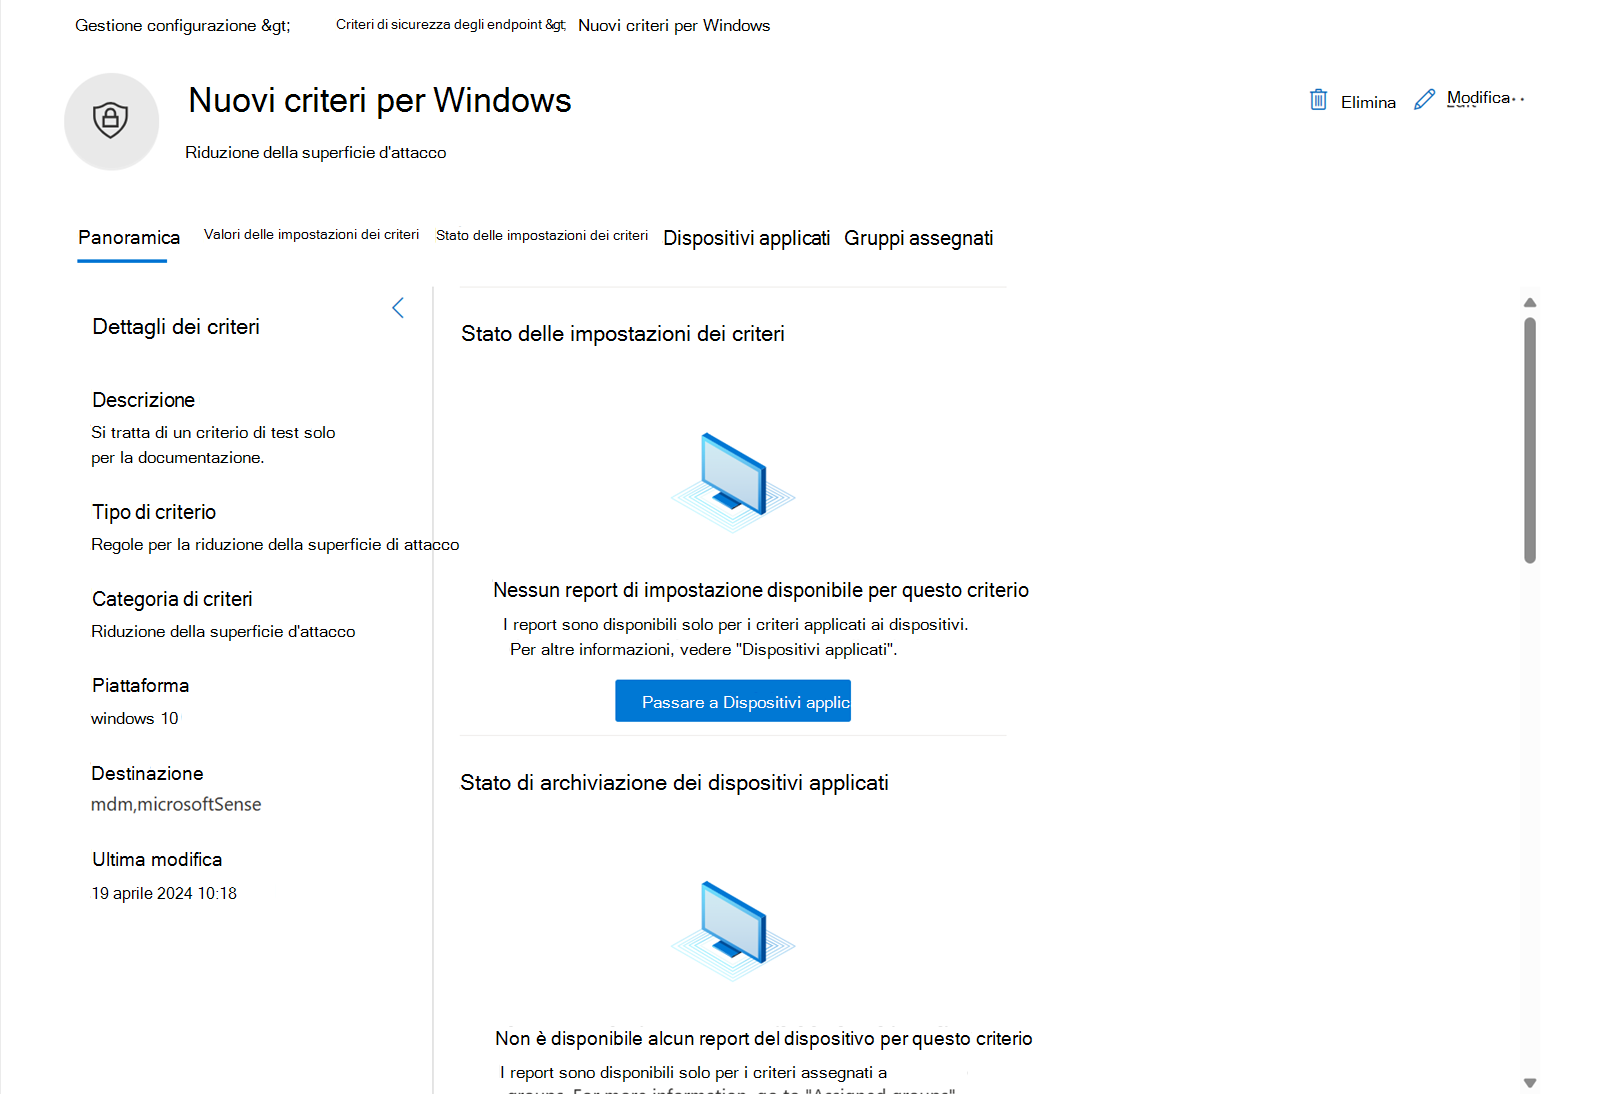Collapse Dettagli dei criteri panel chevron
Screen dimensions: 1600x1094
(x=398, y=307)
